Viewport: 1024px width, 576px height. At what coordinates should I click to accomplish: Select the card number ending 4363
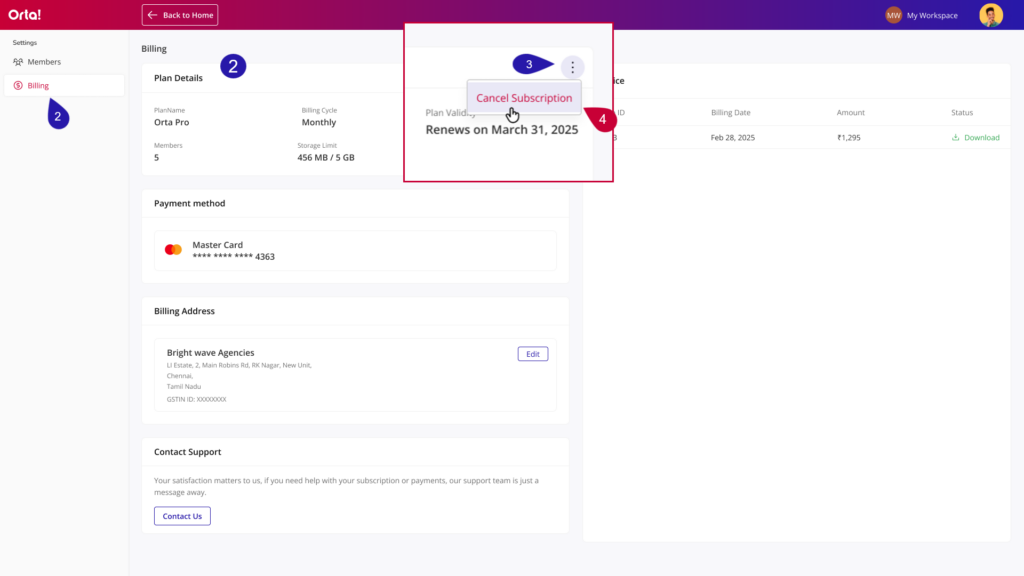click(233, 257)
